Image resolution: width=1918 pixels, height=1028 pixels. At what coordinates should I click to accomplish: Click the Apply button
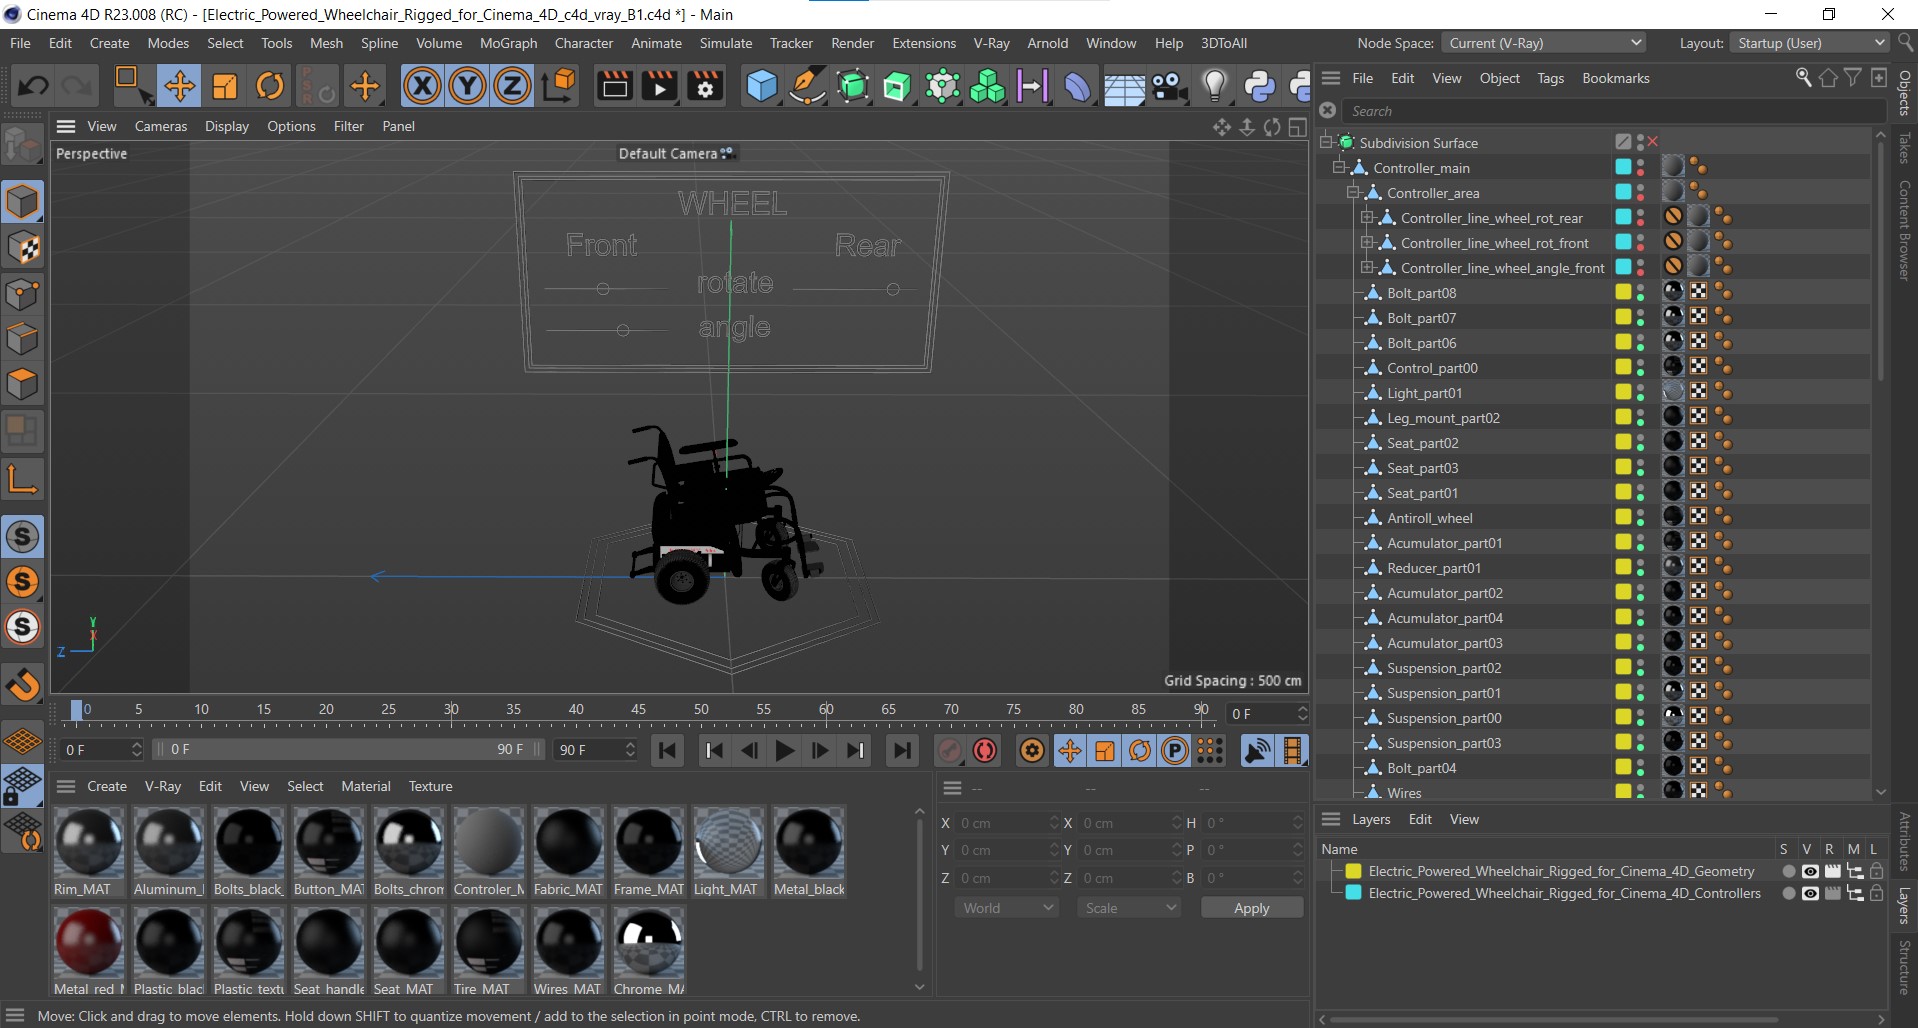click(1251, 908)
